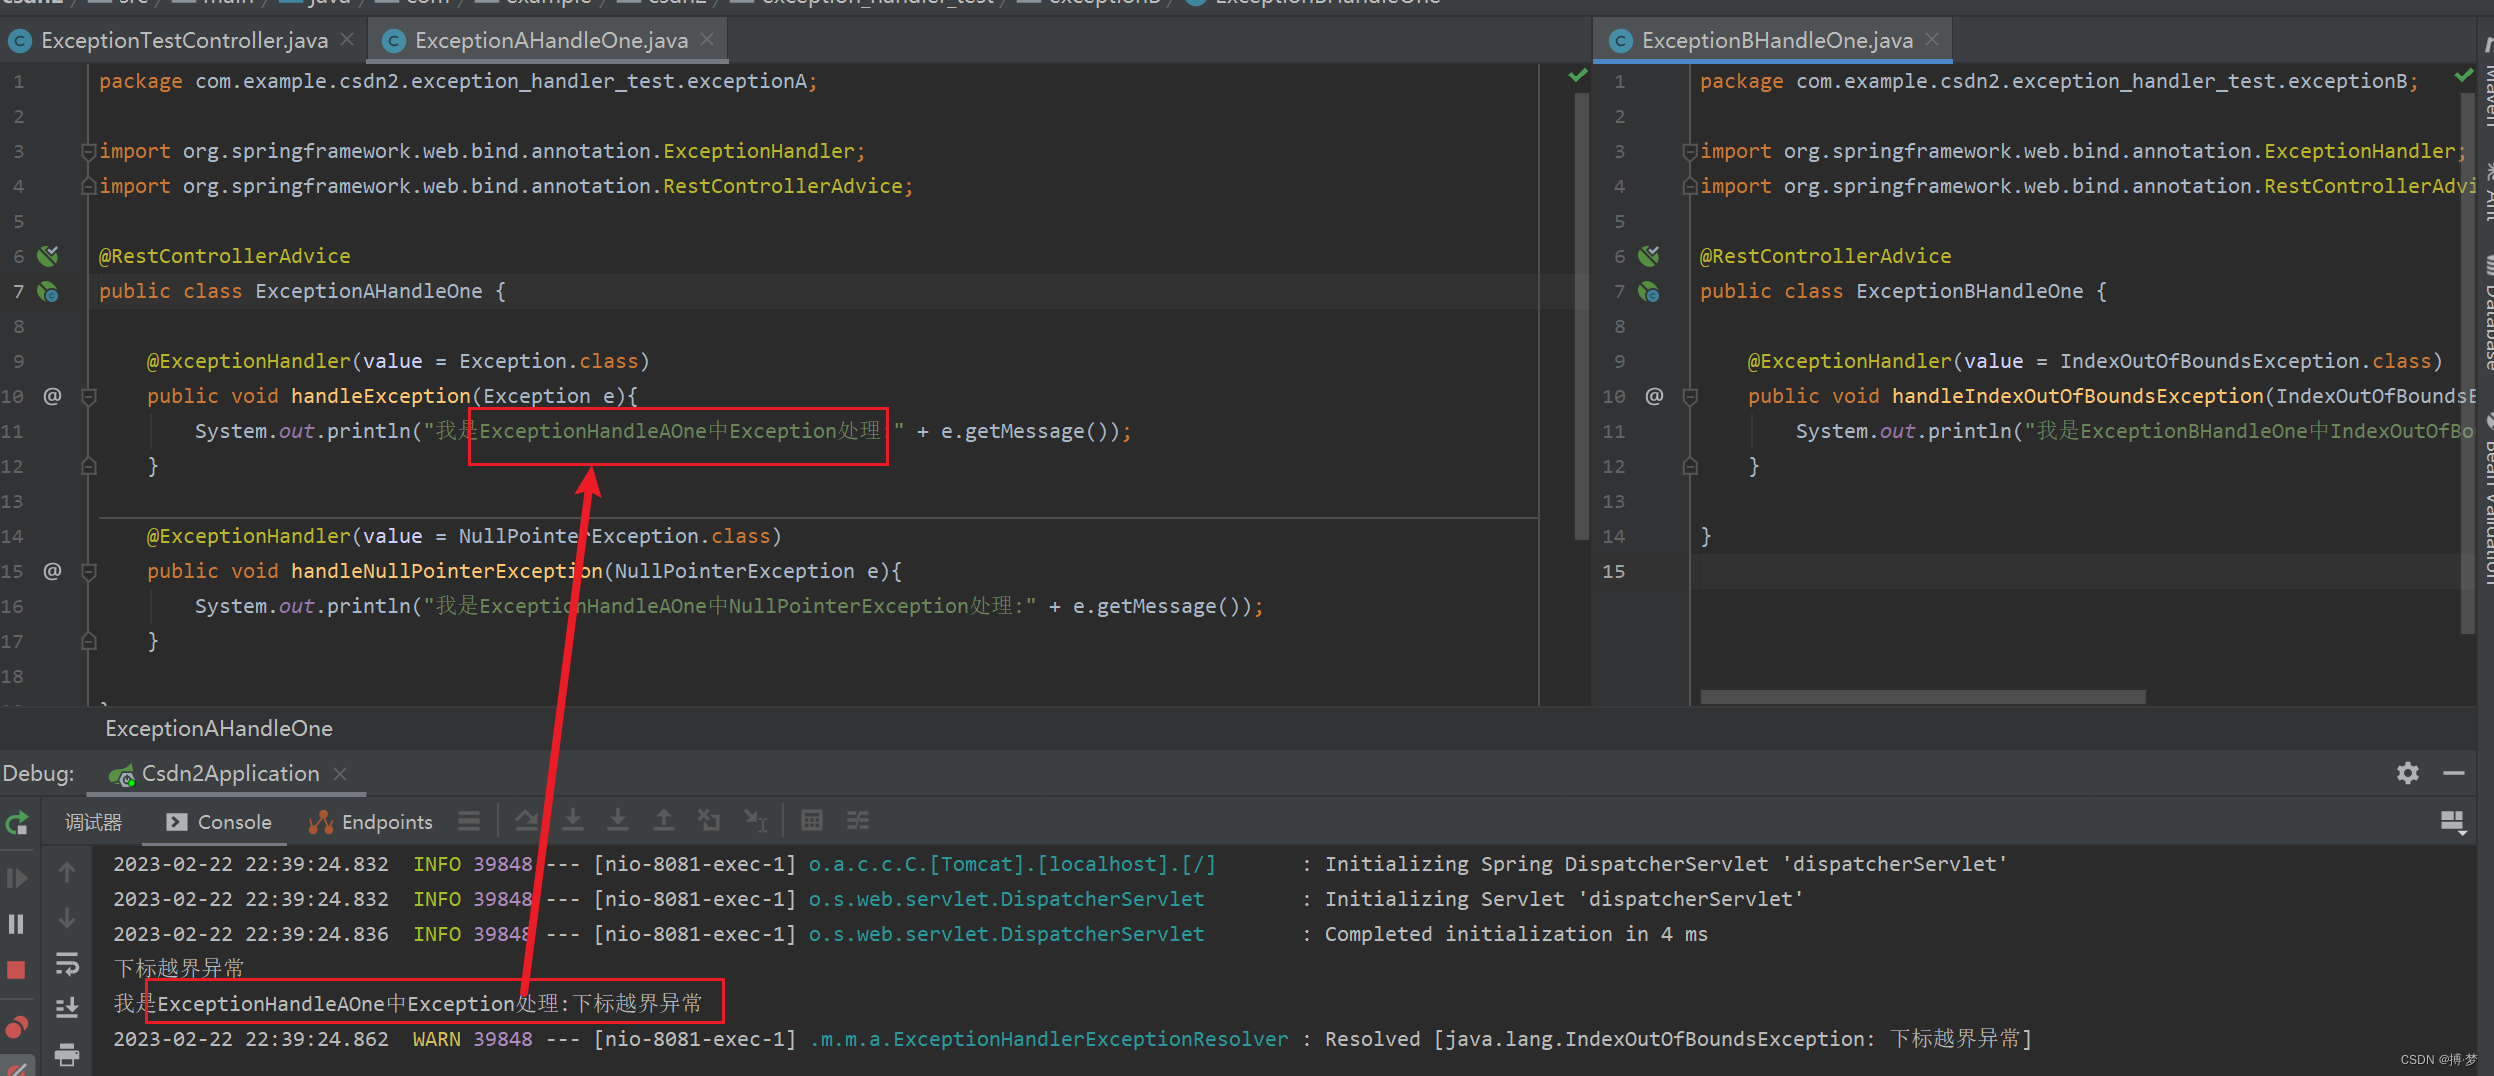Toggle scroll to end of console

pos(67,1007)
